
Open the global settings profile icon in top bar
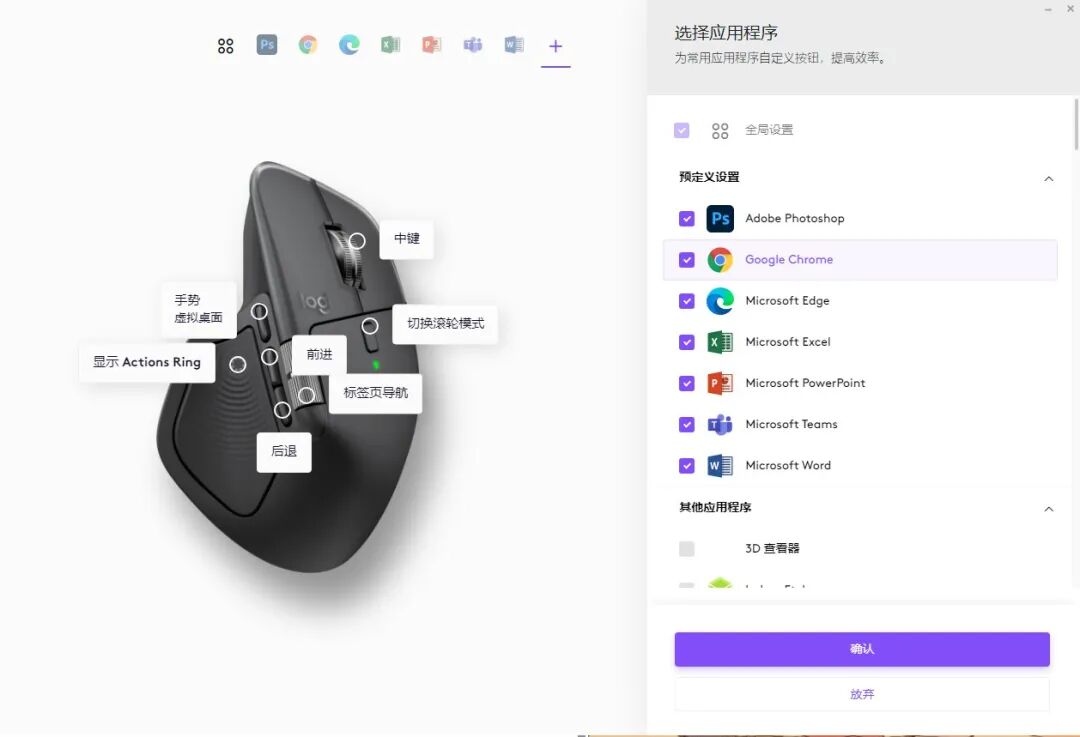(225, 46)
